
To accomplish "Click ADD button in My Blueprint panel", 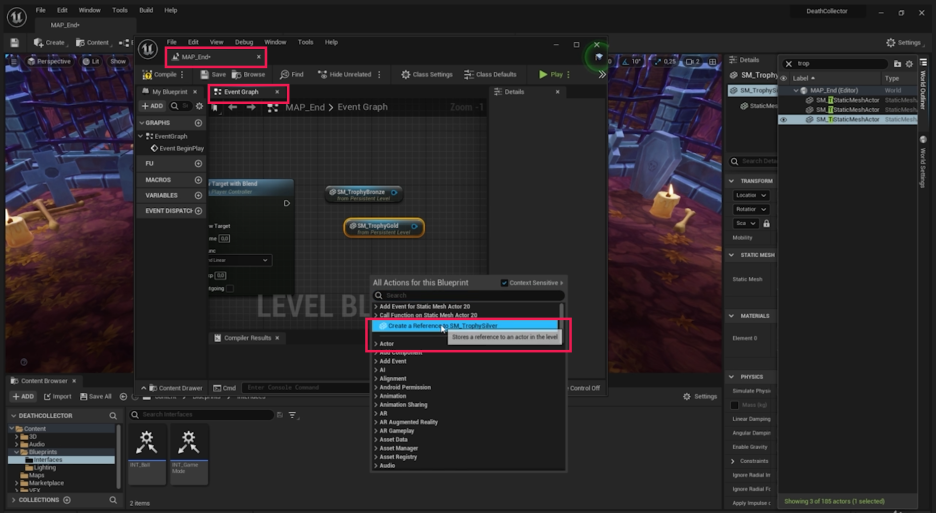I will coord(152,106).
